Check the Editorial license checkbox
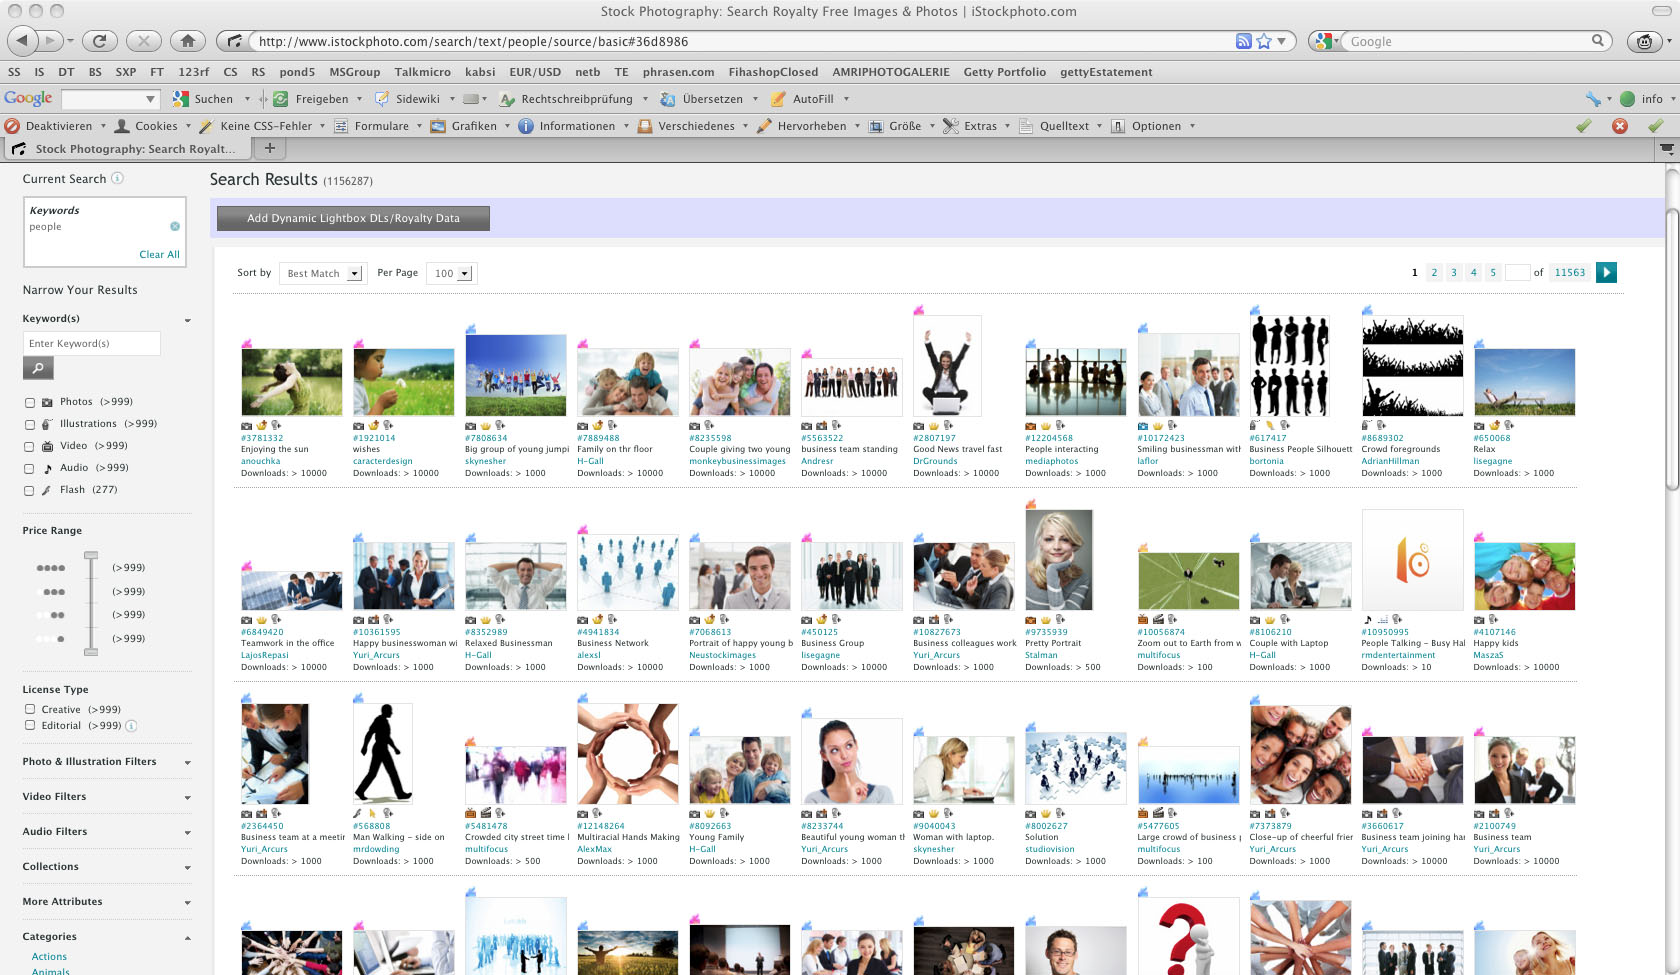 pos(30,725)
